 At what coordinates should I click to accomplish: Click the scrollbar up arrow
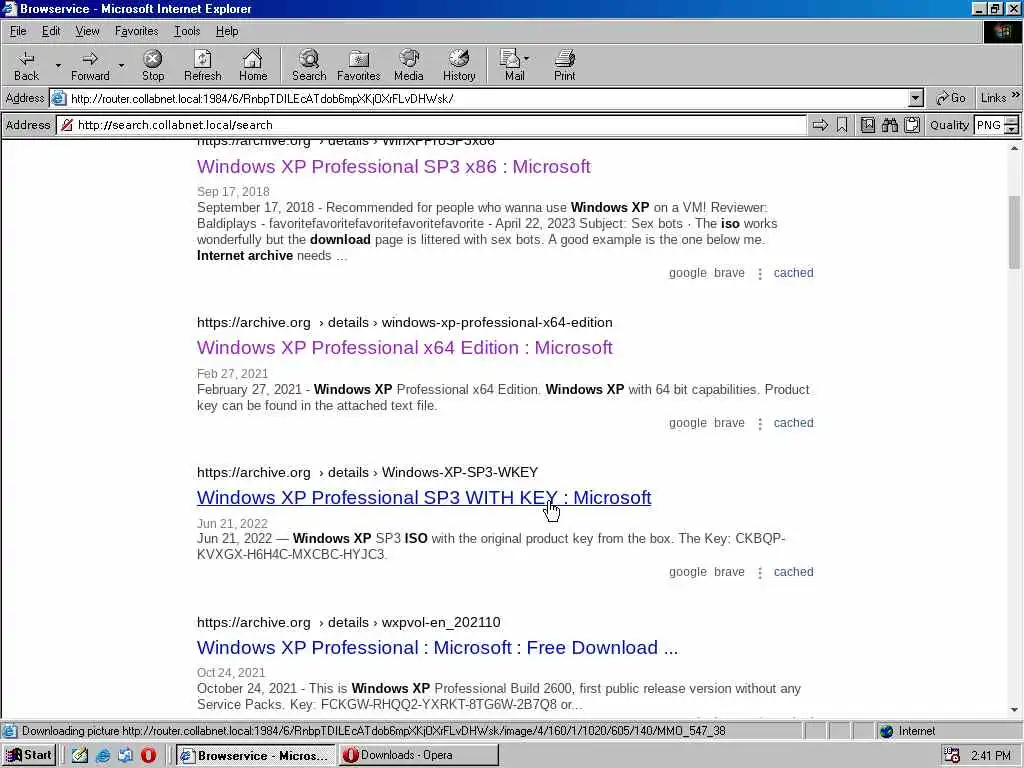click(1014, 149)
